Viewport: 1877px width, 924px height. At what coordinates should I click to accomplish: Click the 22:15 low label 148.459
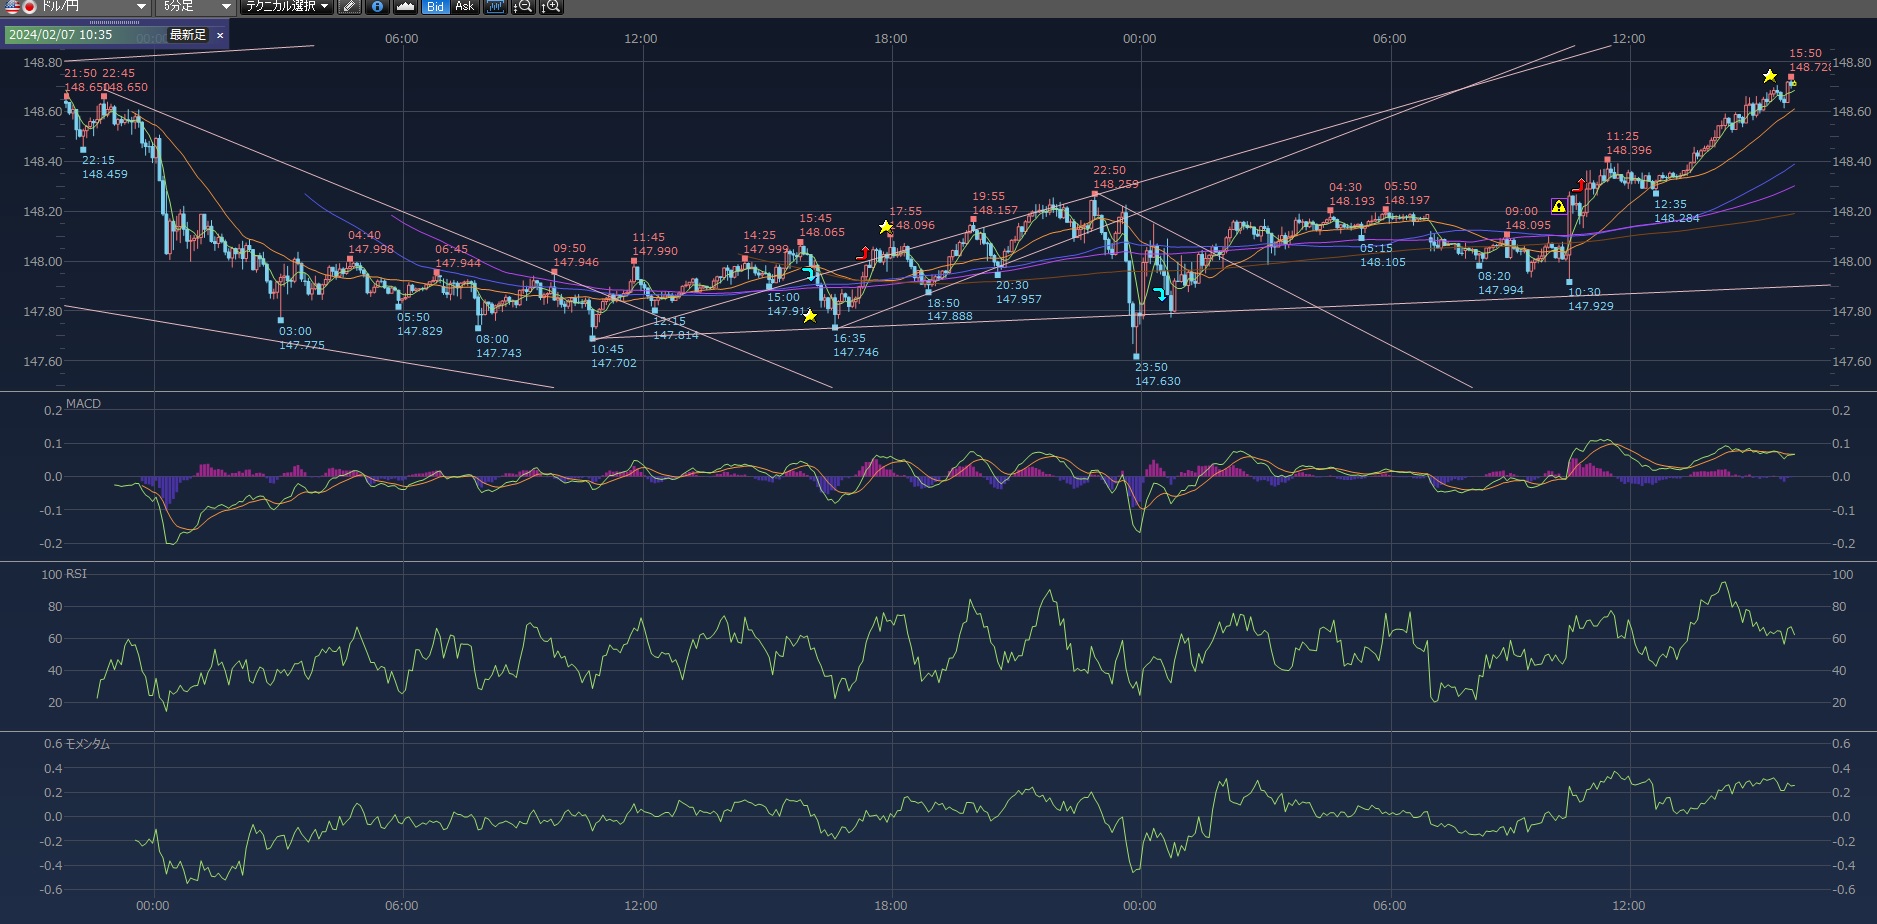[105, 167]
